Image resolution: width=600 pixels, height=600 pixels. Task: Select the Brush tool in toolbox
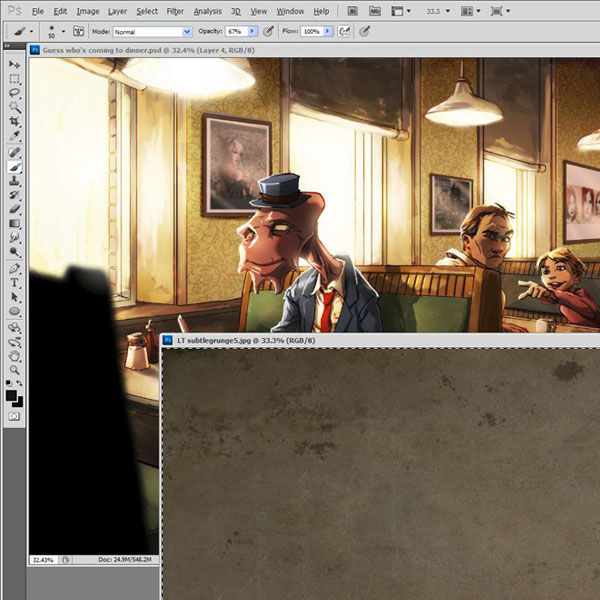(x=15, y=167)
